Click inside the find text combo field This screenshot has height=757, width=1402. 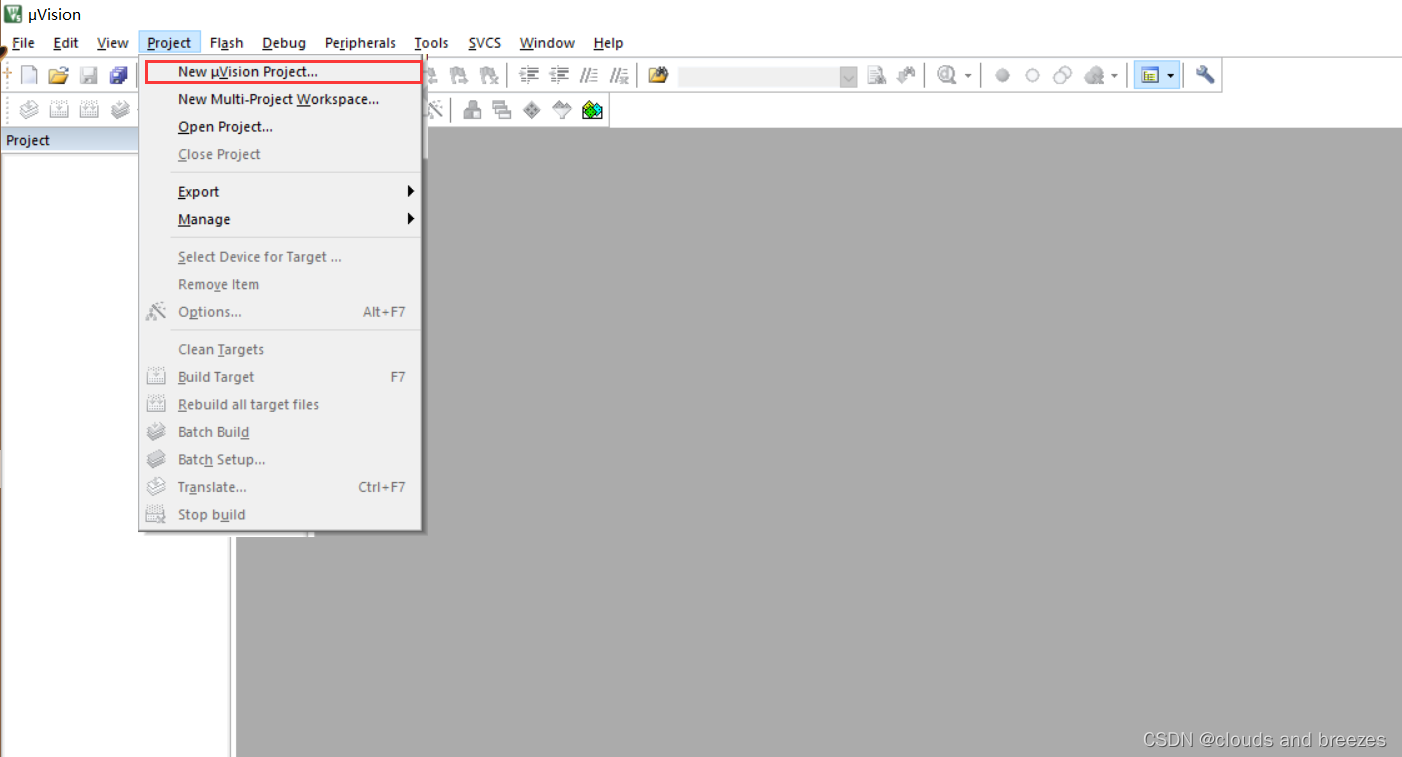(x=758, y=76)
